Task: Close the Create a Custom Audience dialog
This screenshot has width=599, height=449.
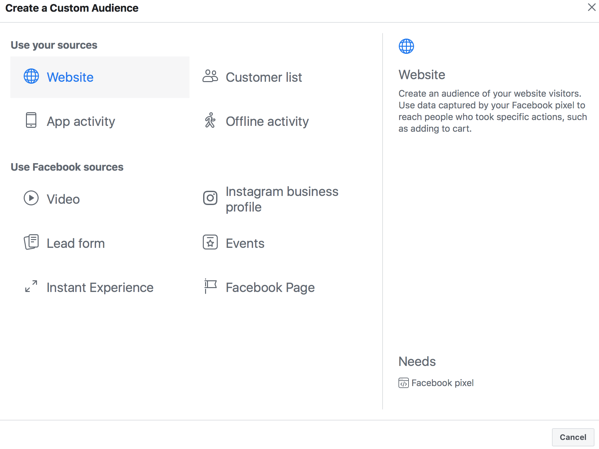Action: tap(591, 7)
